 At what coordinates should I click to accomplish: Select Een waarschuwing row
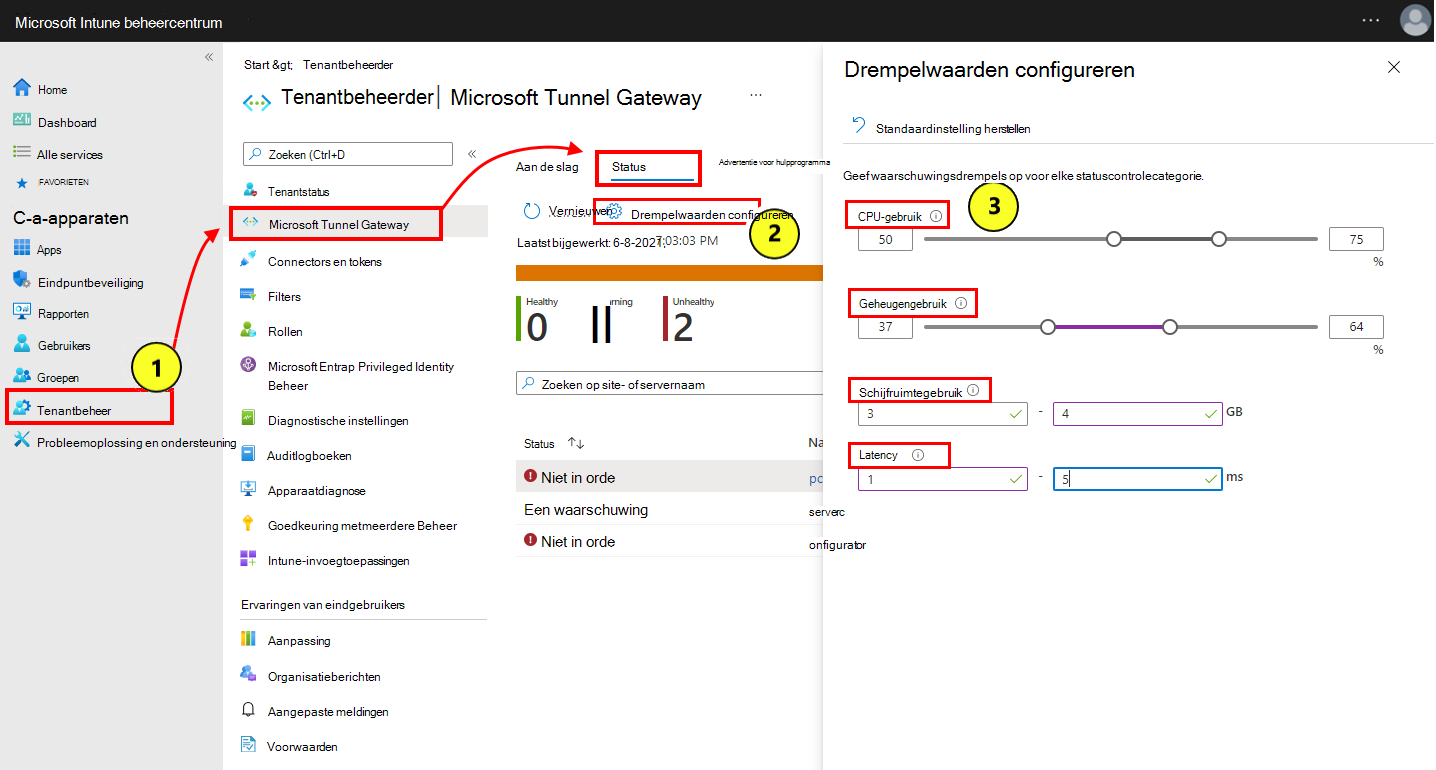point(670,510)
